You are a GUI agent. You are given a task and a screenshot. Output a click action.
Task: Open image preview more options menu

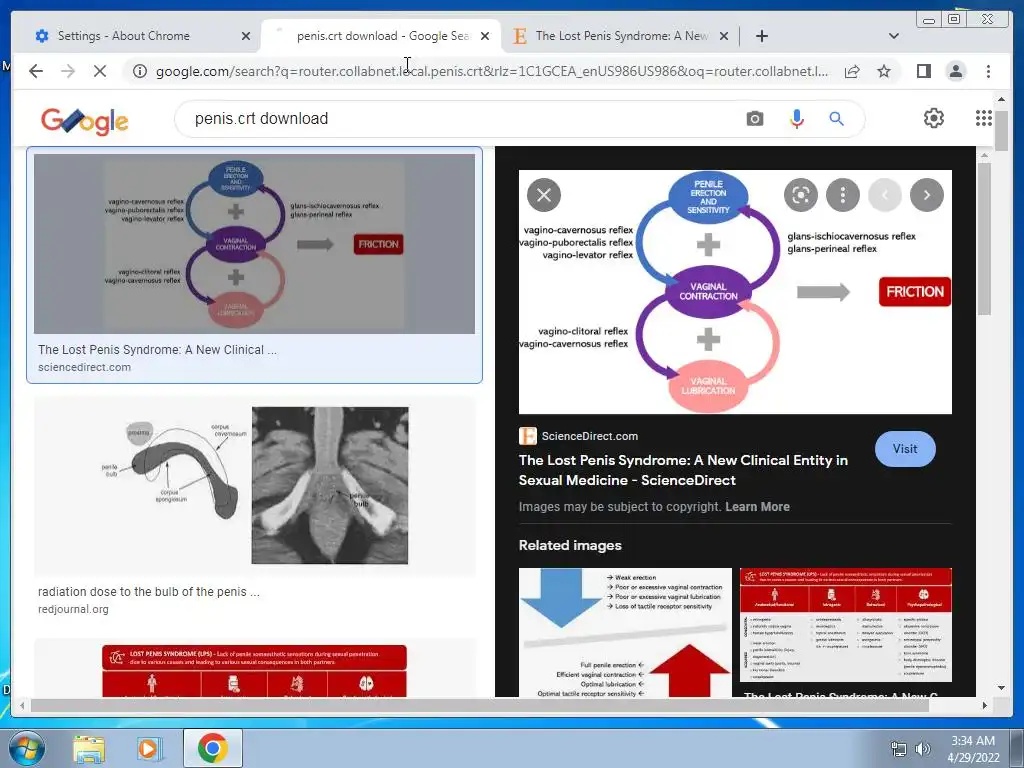click(842, 195)
